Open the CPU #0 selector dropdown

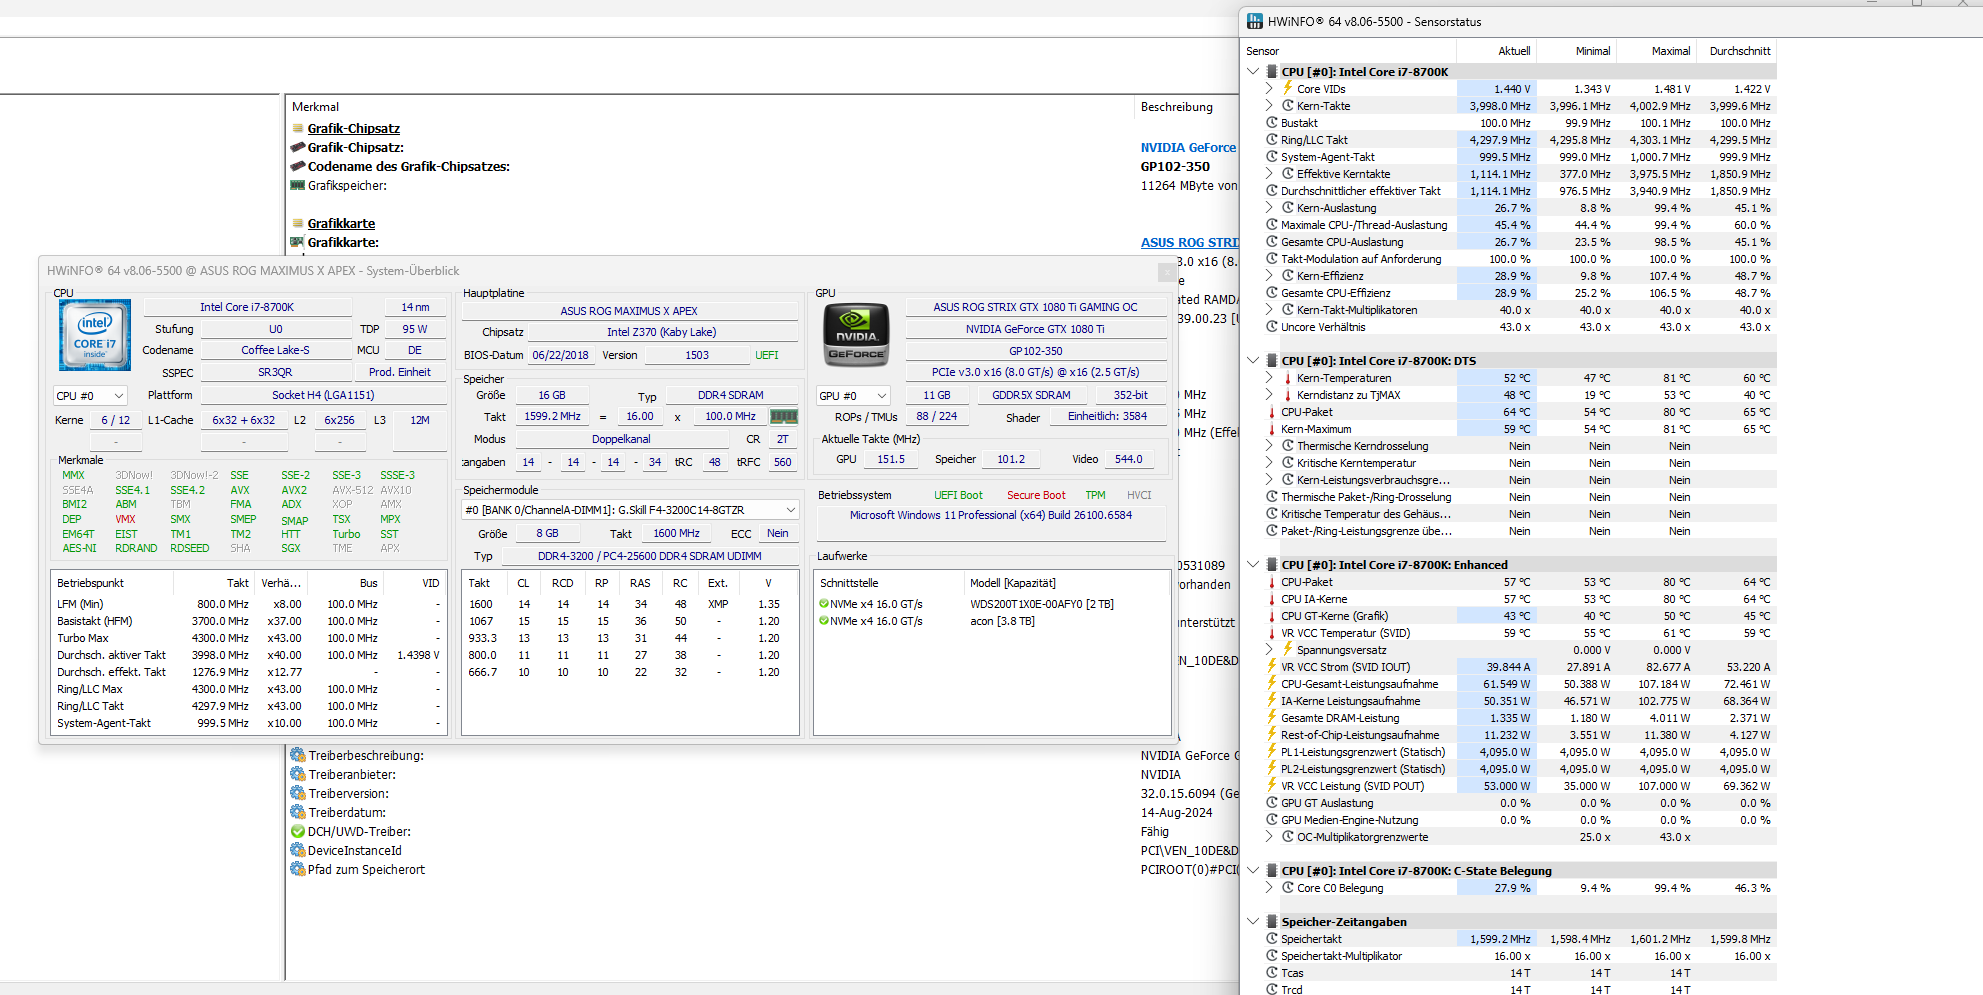tap(90, 396)
